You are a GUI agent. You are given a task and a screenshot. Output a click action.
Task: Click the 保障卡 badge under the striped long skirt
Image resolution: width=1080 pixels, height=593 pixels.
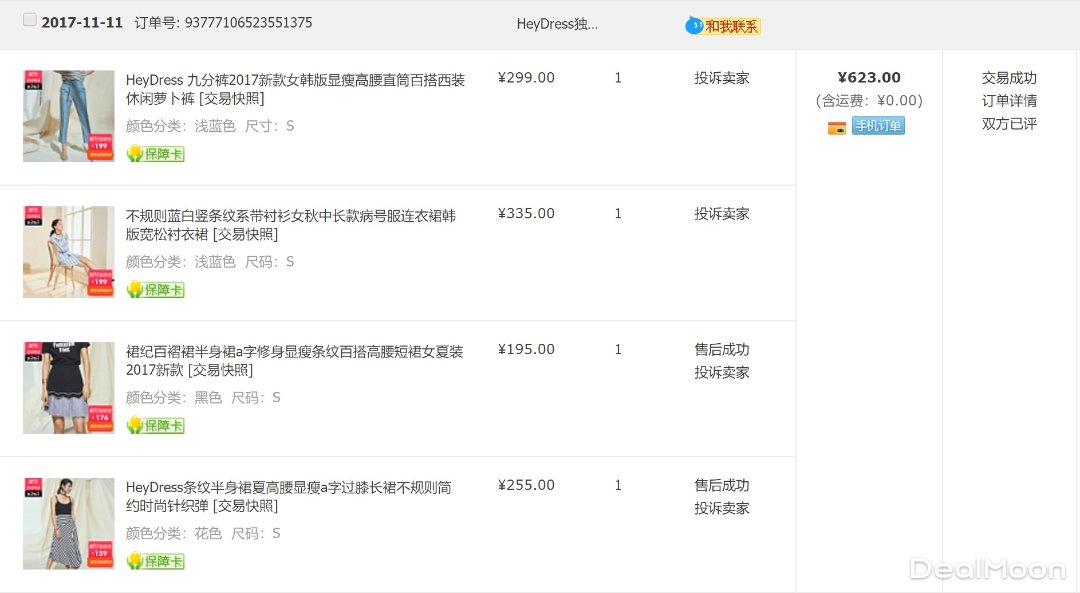[156, 562]
